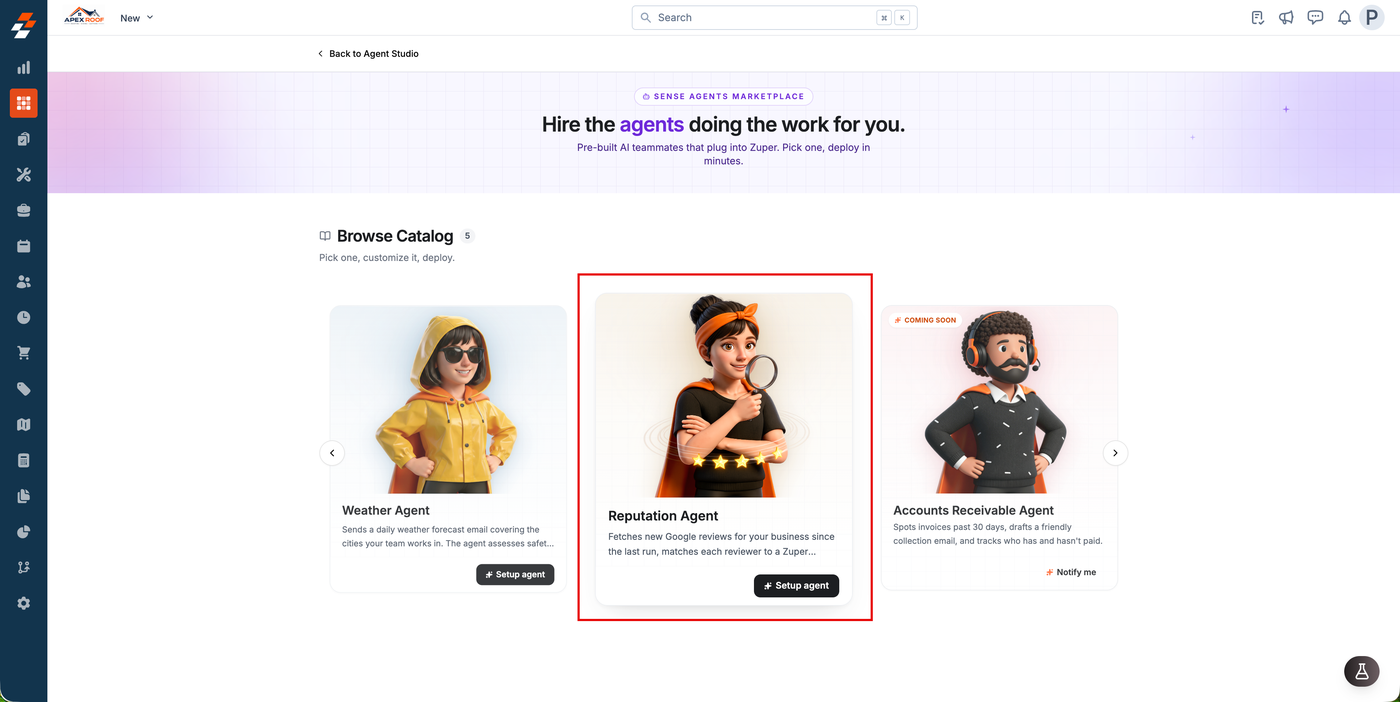Select the Reputation Agent character image
This screenshot has width=1400, height=702.
[x=724, y=395]
